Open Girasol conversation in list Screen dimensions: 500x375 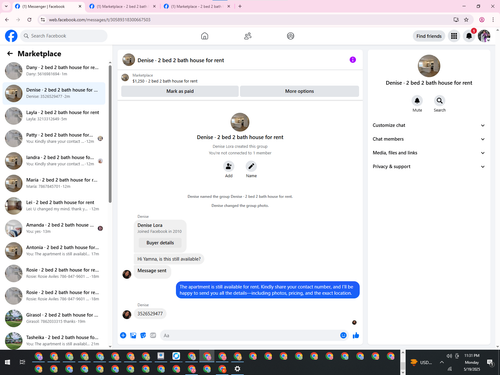click(54, 318)
